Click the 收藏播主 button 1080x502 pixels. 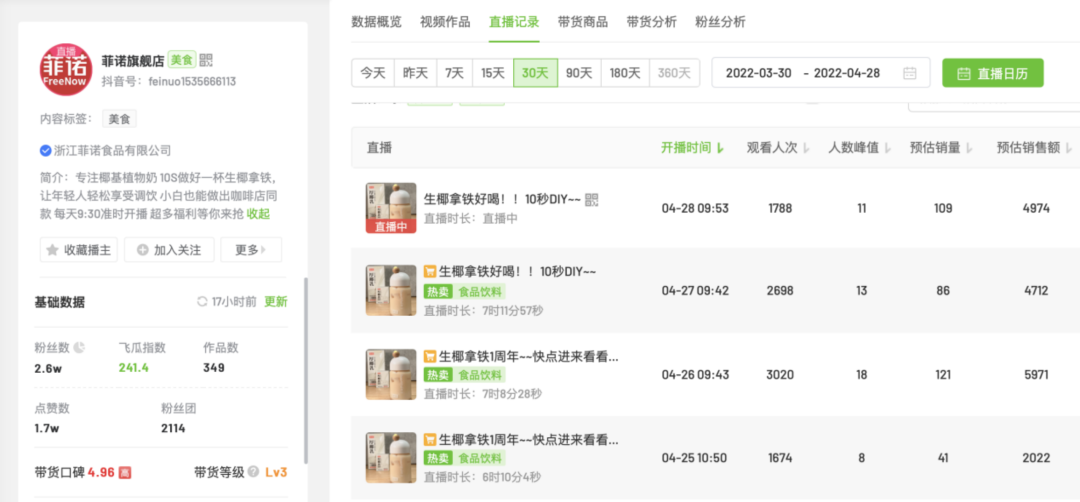tap(79, 250)
